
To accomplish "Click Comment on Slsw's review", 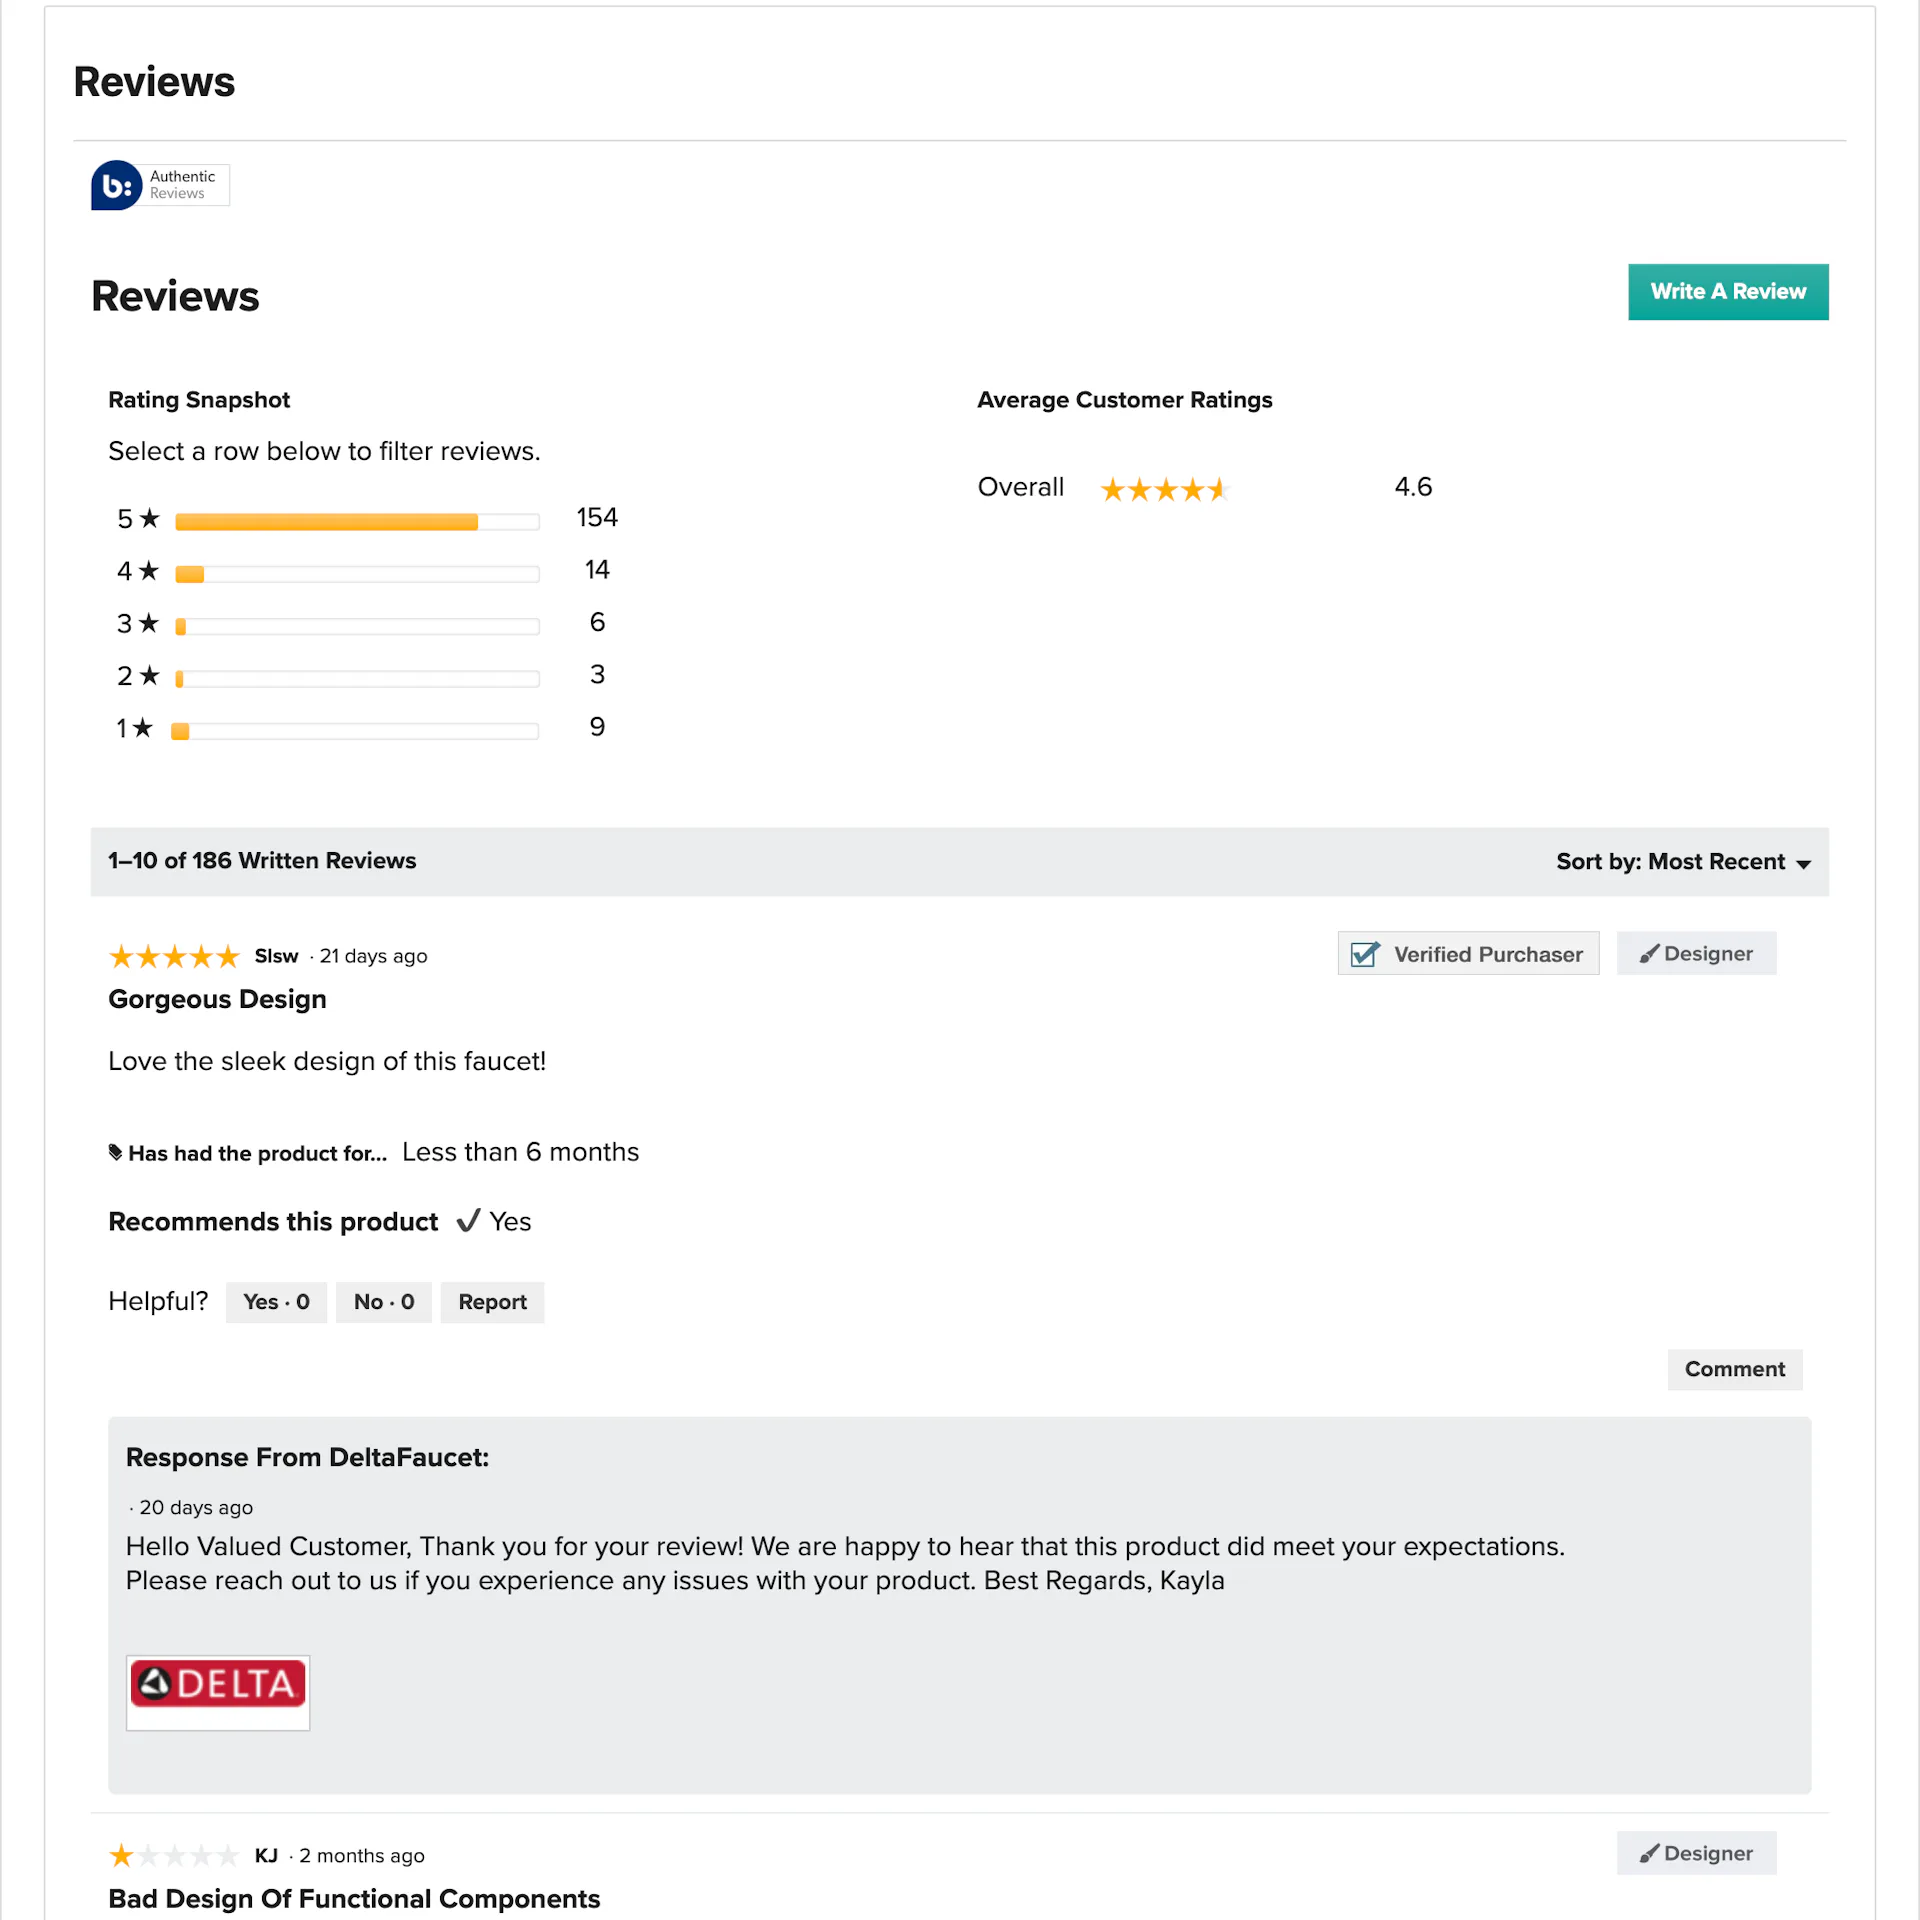I will (1734, 1369).
